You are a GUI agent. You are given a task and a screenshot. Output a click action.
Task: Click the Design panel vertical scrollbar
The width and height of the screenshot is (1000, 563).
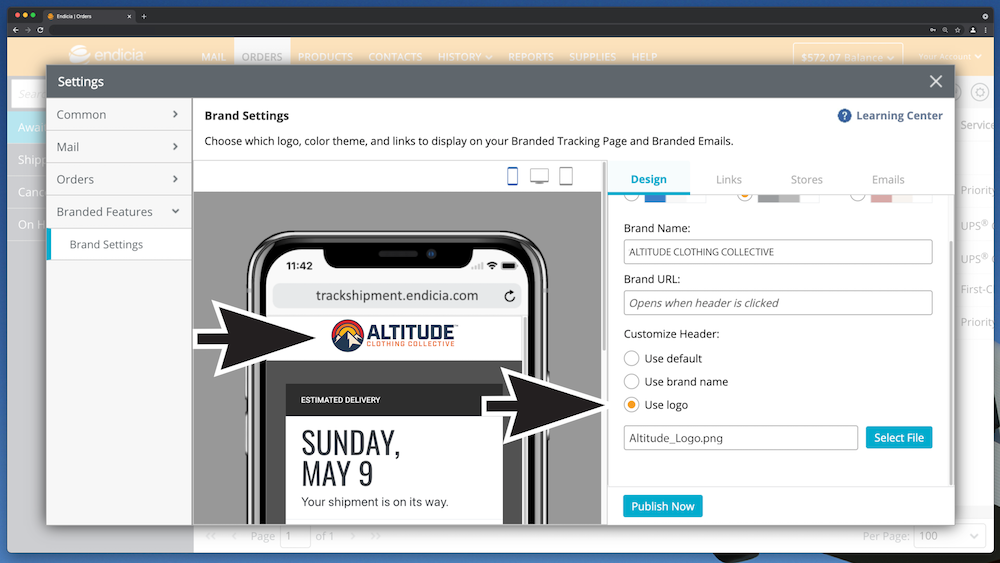pos(951,363)
